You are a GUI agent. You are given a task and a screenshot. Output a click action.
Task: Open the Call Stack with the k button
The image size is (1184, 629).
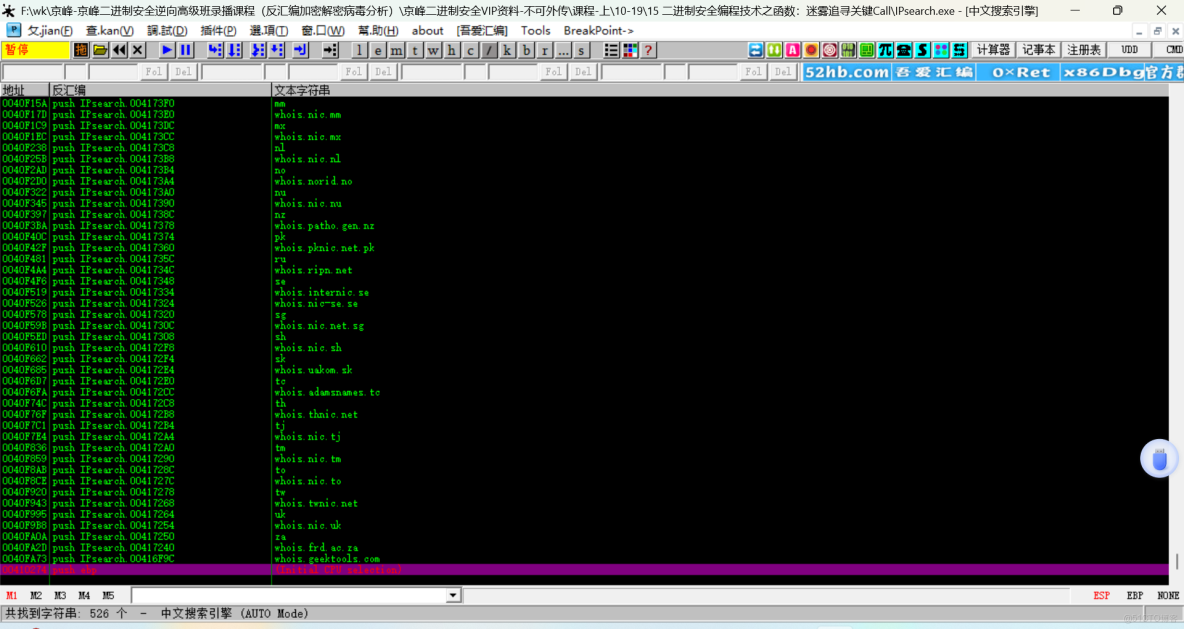pos(507,51)
